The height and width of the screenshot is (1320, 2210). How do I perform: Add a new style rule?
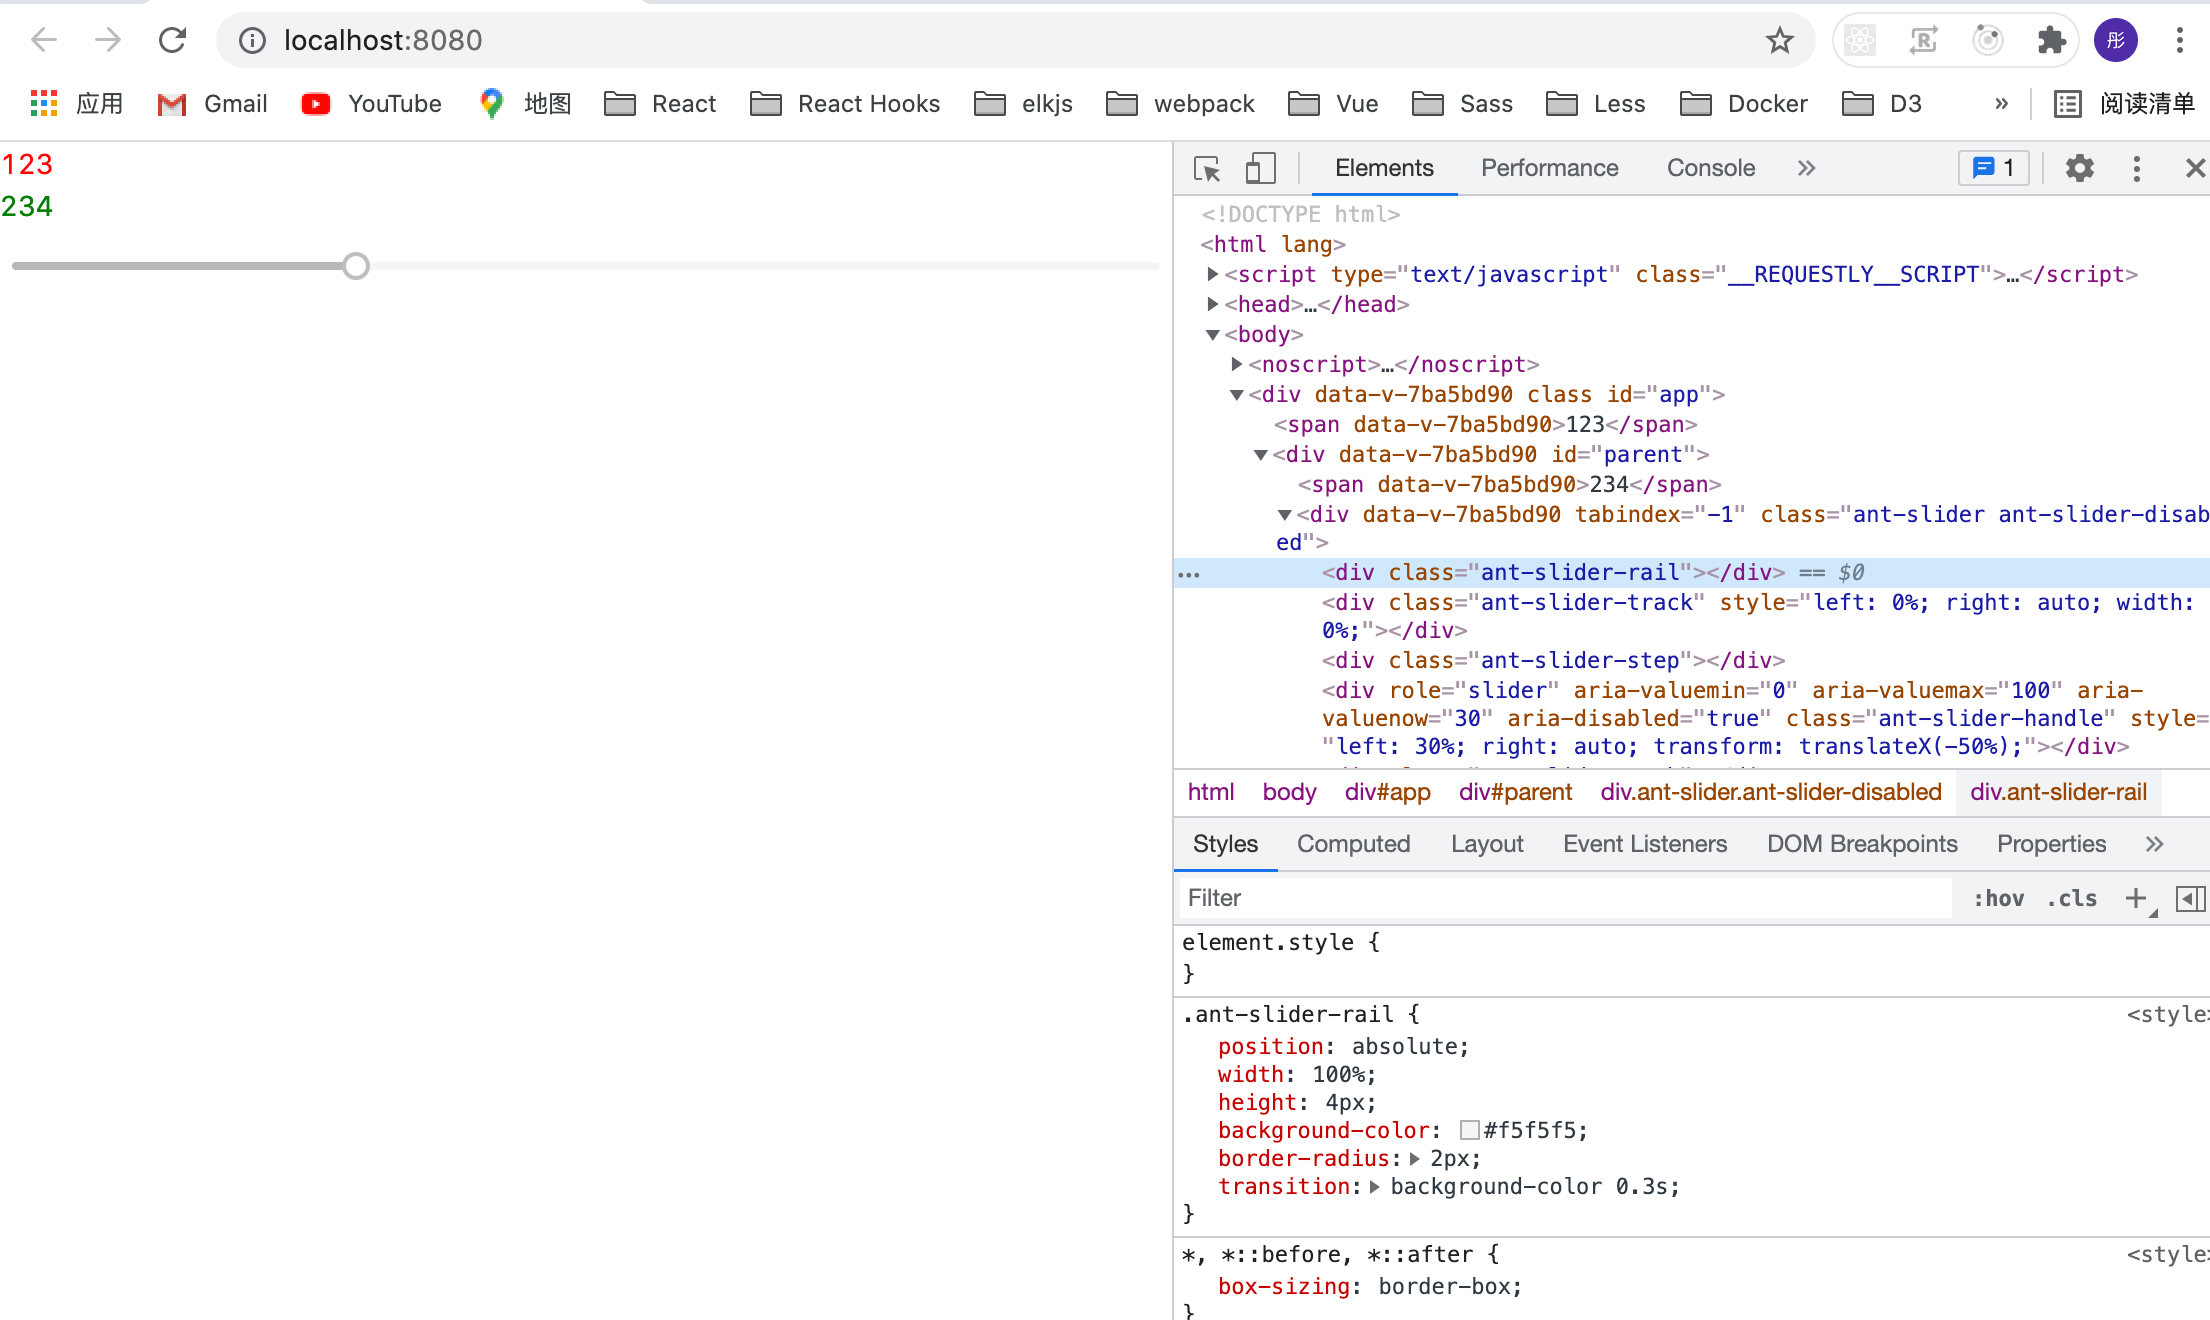click(x=2136, y=898)
